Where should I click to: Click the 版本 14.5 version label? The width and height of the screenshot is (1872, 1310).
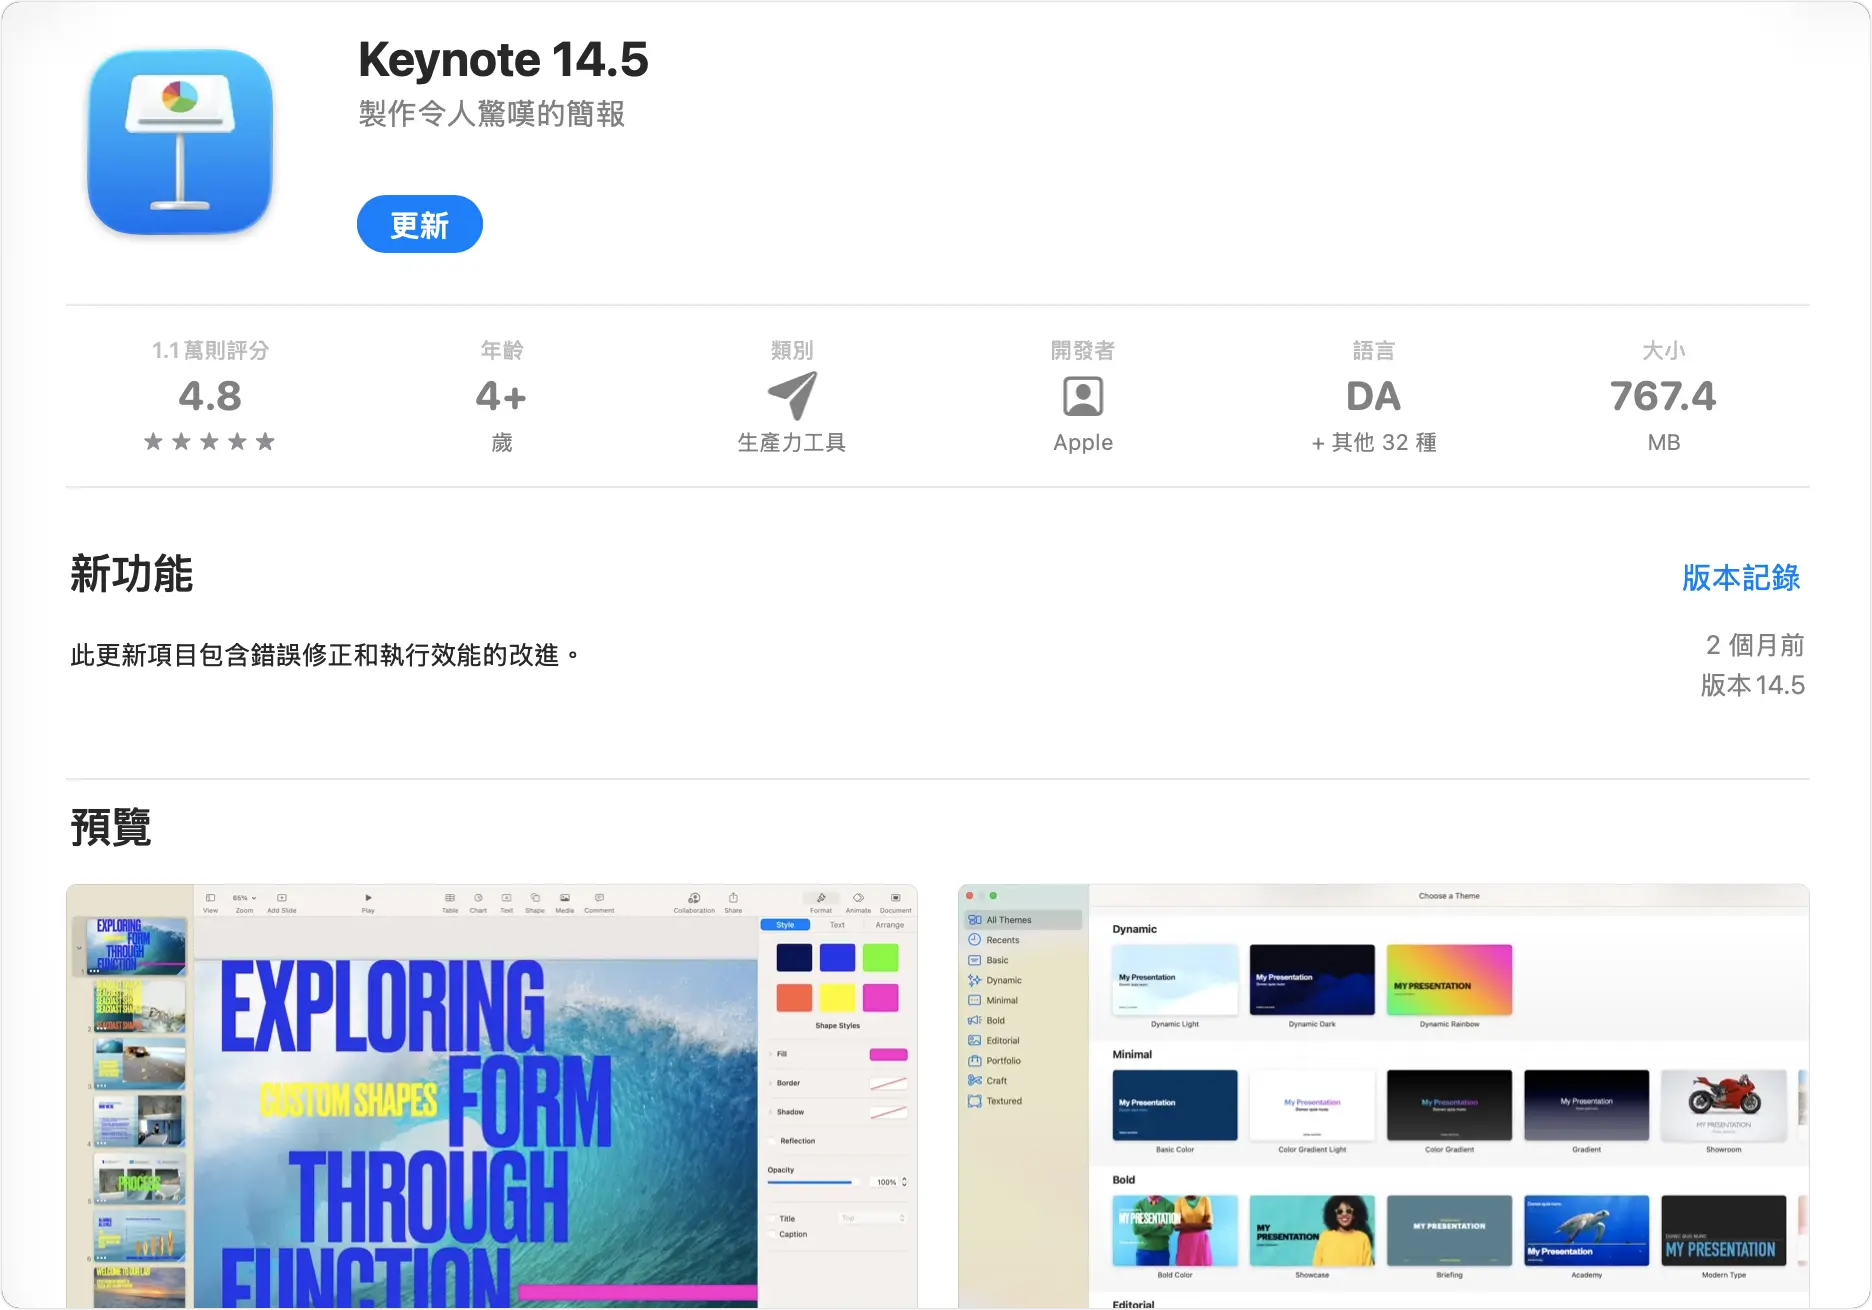click(1753, 686)
